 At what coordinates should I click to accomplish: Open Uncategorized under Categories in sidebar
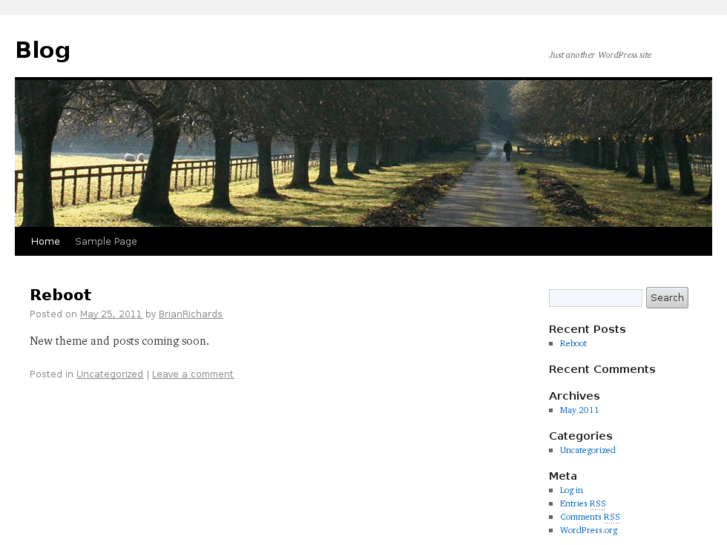[x=587, y=450]
